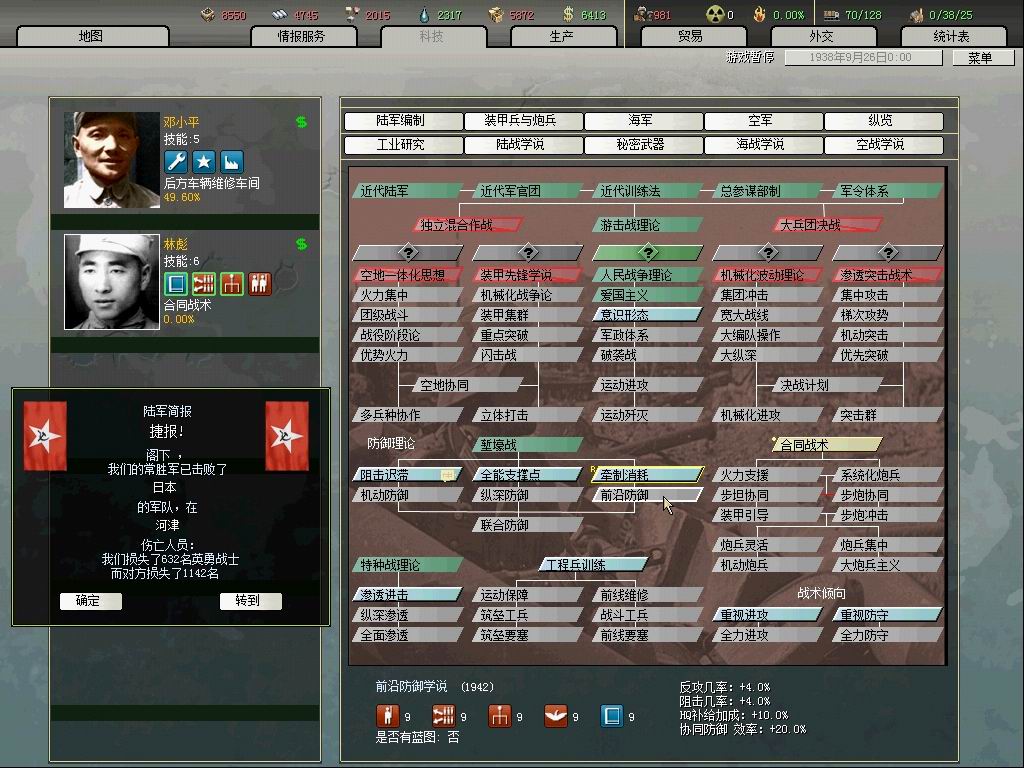Click Deng Xiaoping's wrench skill icon
This screenshot has width=1024, height=768.
tap(176, 161)
